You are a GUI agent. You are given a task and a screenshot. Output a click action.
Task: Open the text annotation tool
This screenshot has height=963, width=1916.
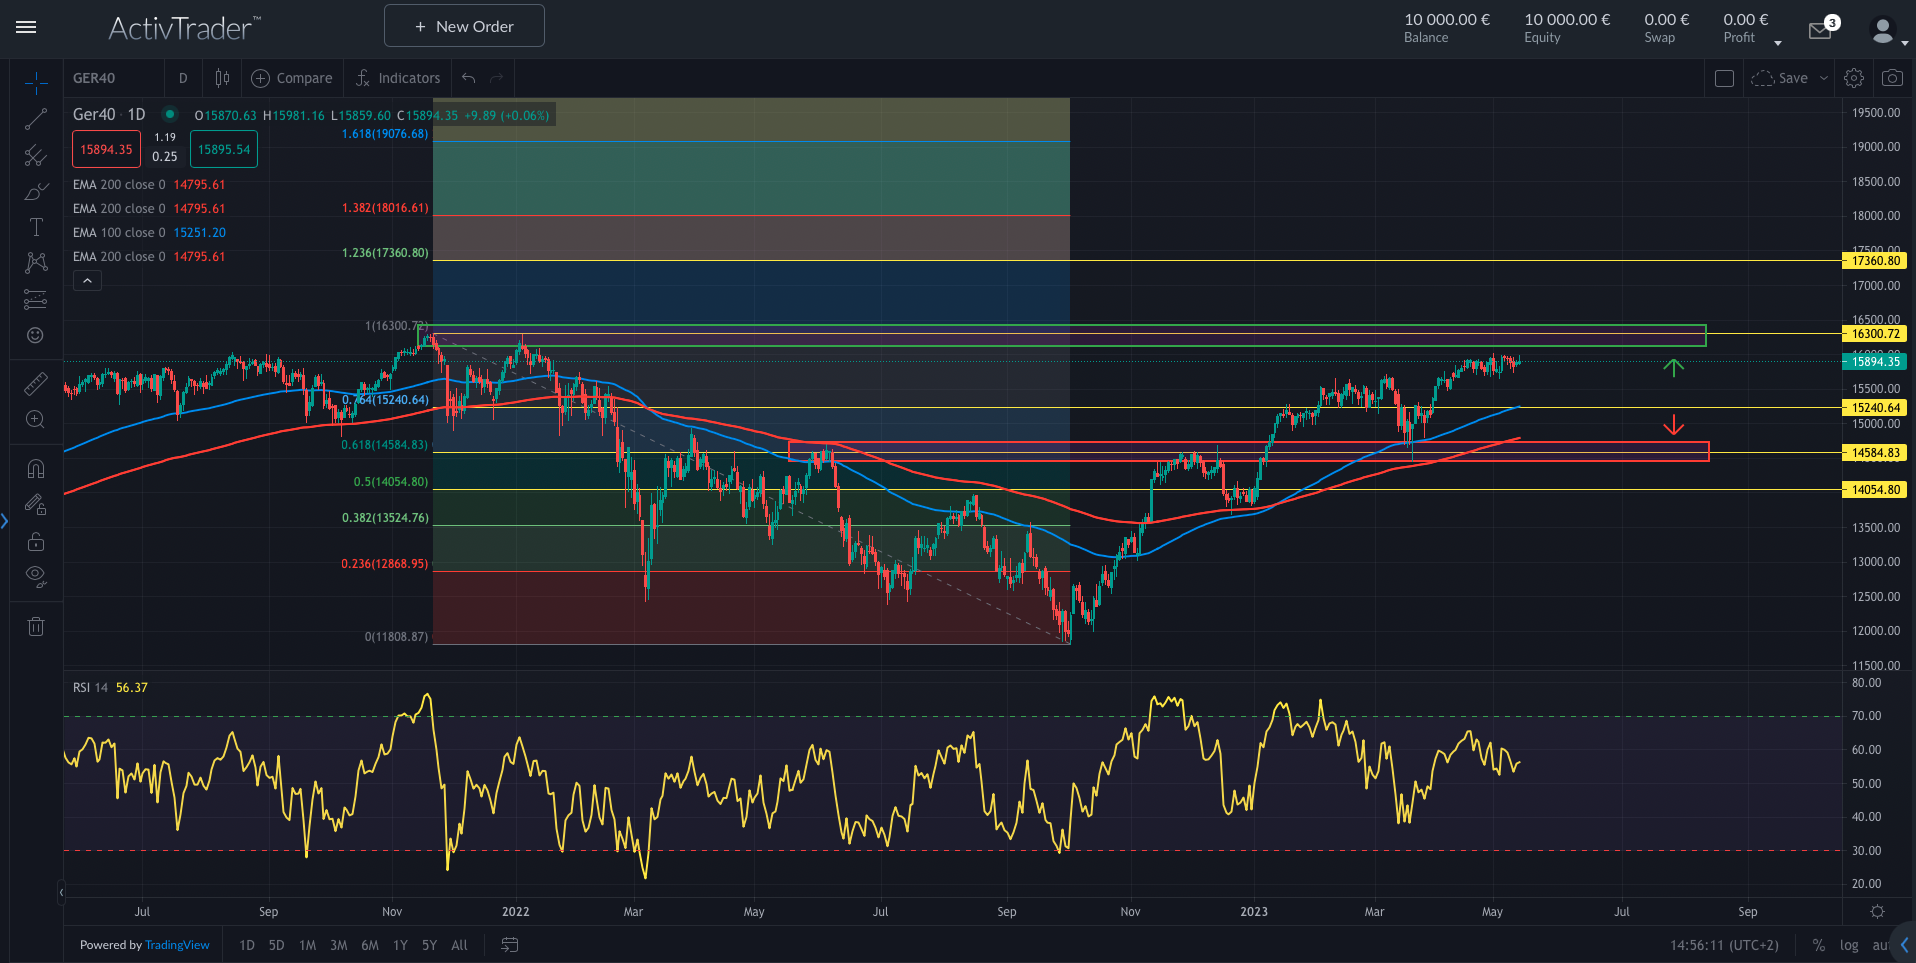[x=36, y=226]
